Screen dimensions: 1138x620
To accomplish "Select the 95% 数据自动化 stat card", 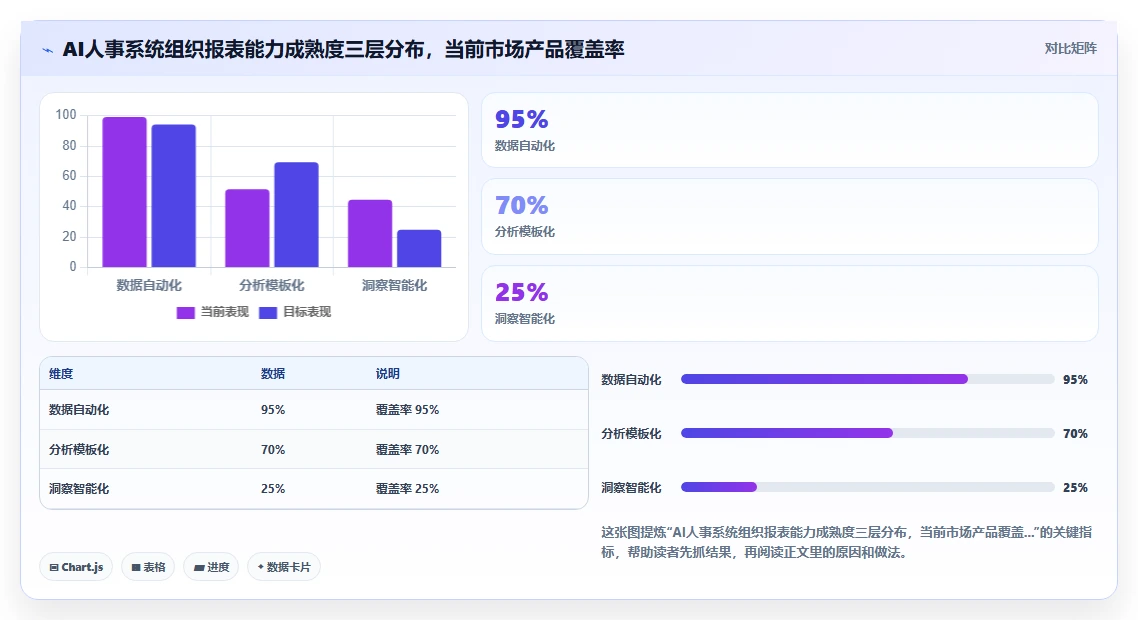I will tap(790, 130).
